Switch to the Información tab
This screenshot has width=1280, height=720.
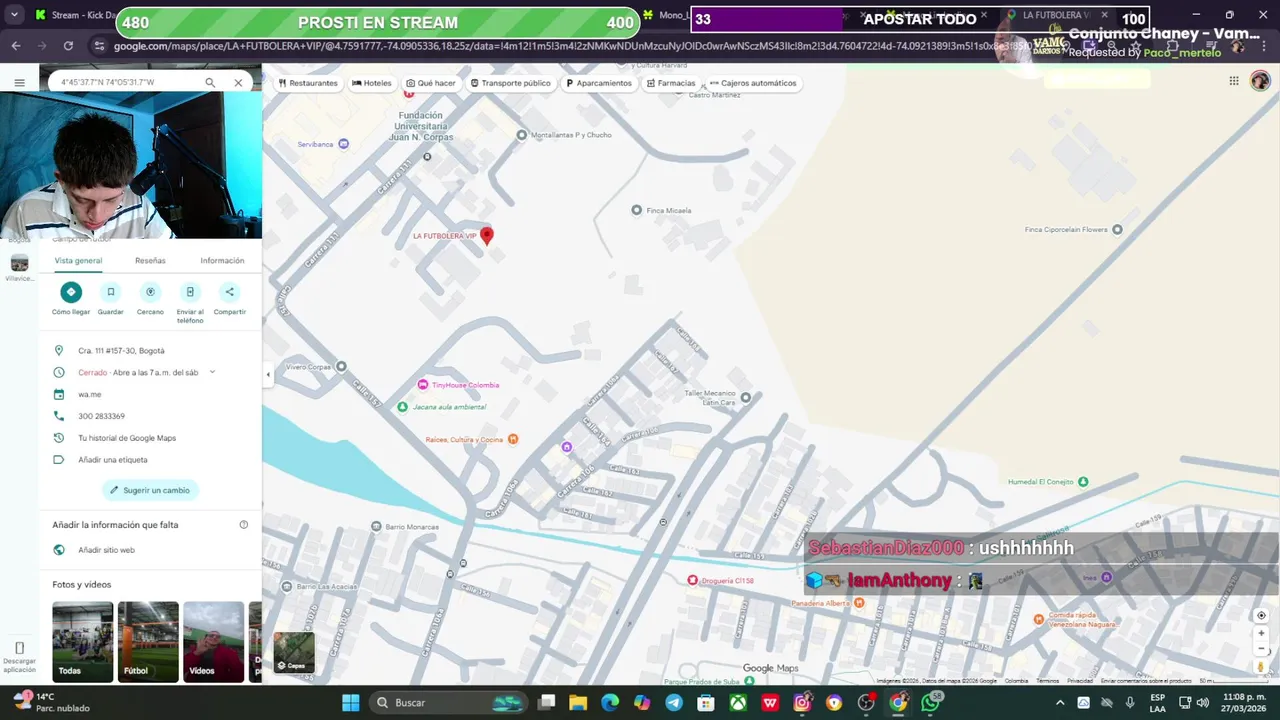pyautogui.click(x=222, y=260)
